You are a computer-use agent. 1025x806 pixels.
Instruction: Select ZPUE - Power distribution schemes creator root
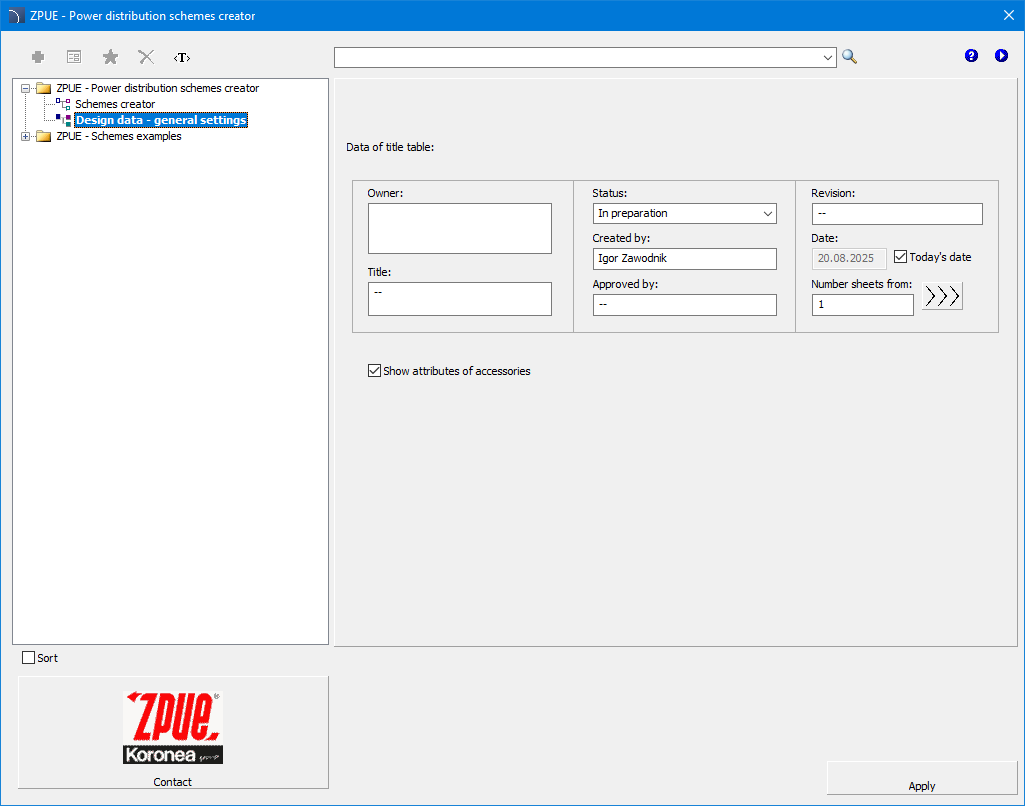[x=158, y=88]
